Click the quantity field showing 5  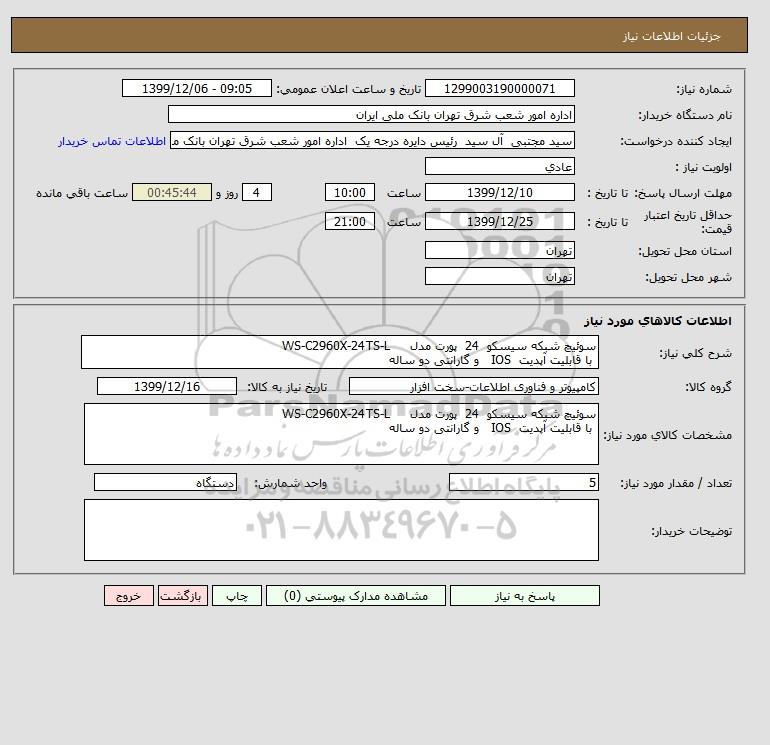coord(523,482)
